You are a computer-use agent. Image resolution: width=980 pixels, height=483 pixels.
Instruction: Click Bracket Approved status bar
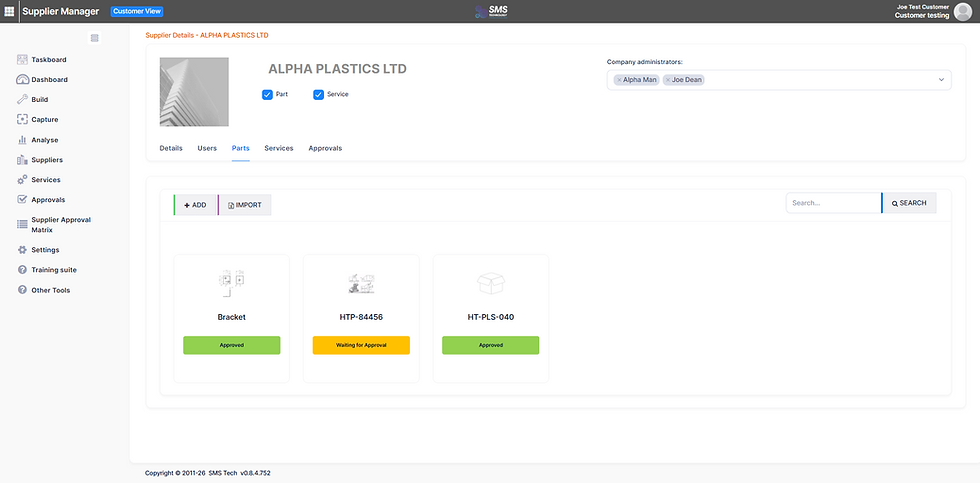[231, 345]
